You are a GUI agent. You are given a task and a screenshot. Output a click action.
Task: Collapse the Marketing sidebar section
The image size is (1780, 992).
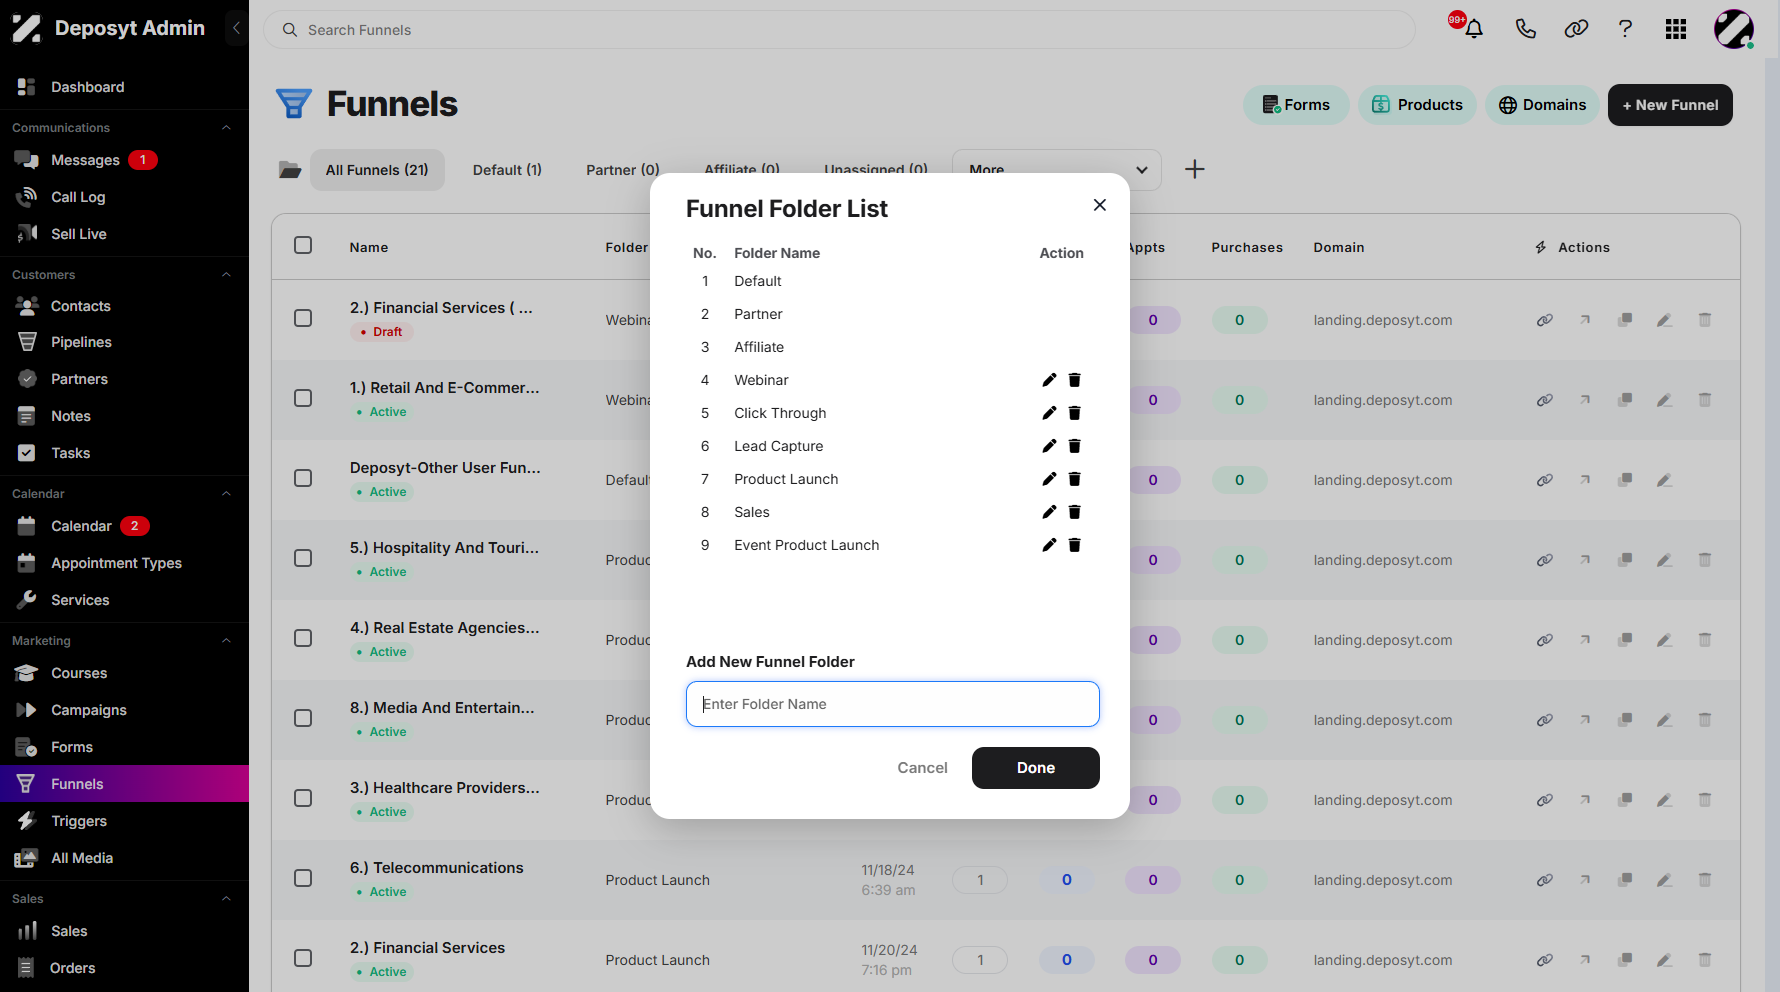point(226,641)
